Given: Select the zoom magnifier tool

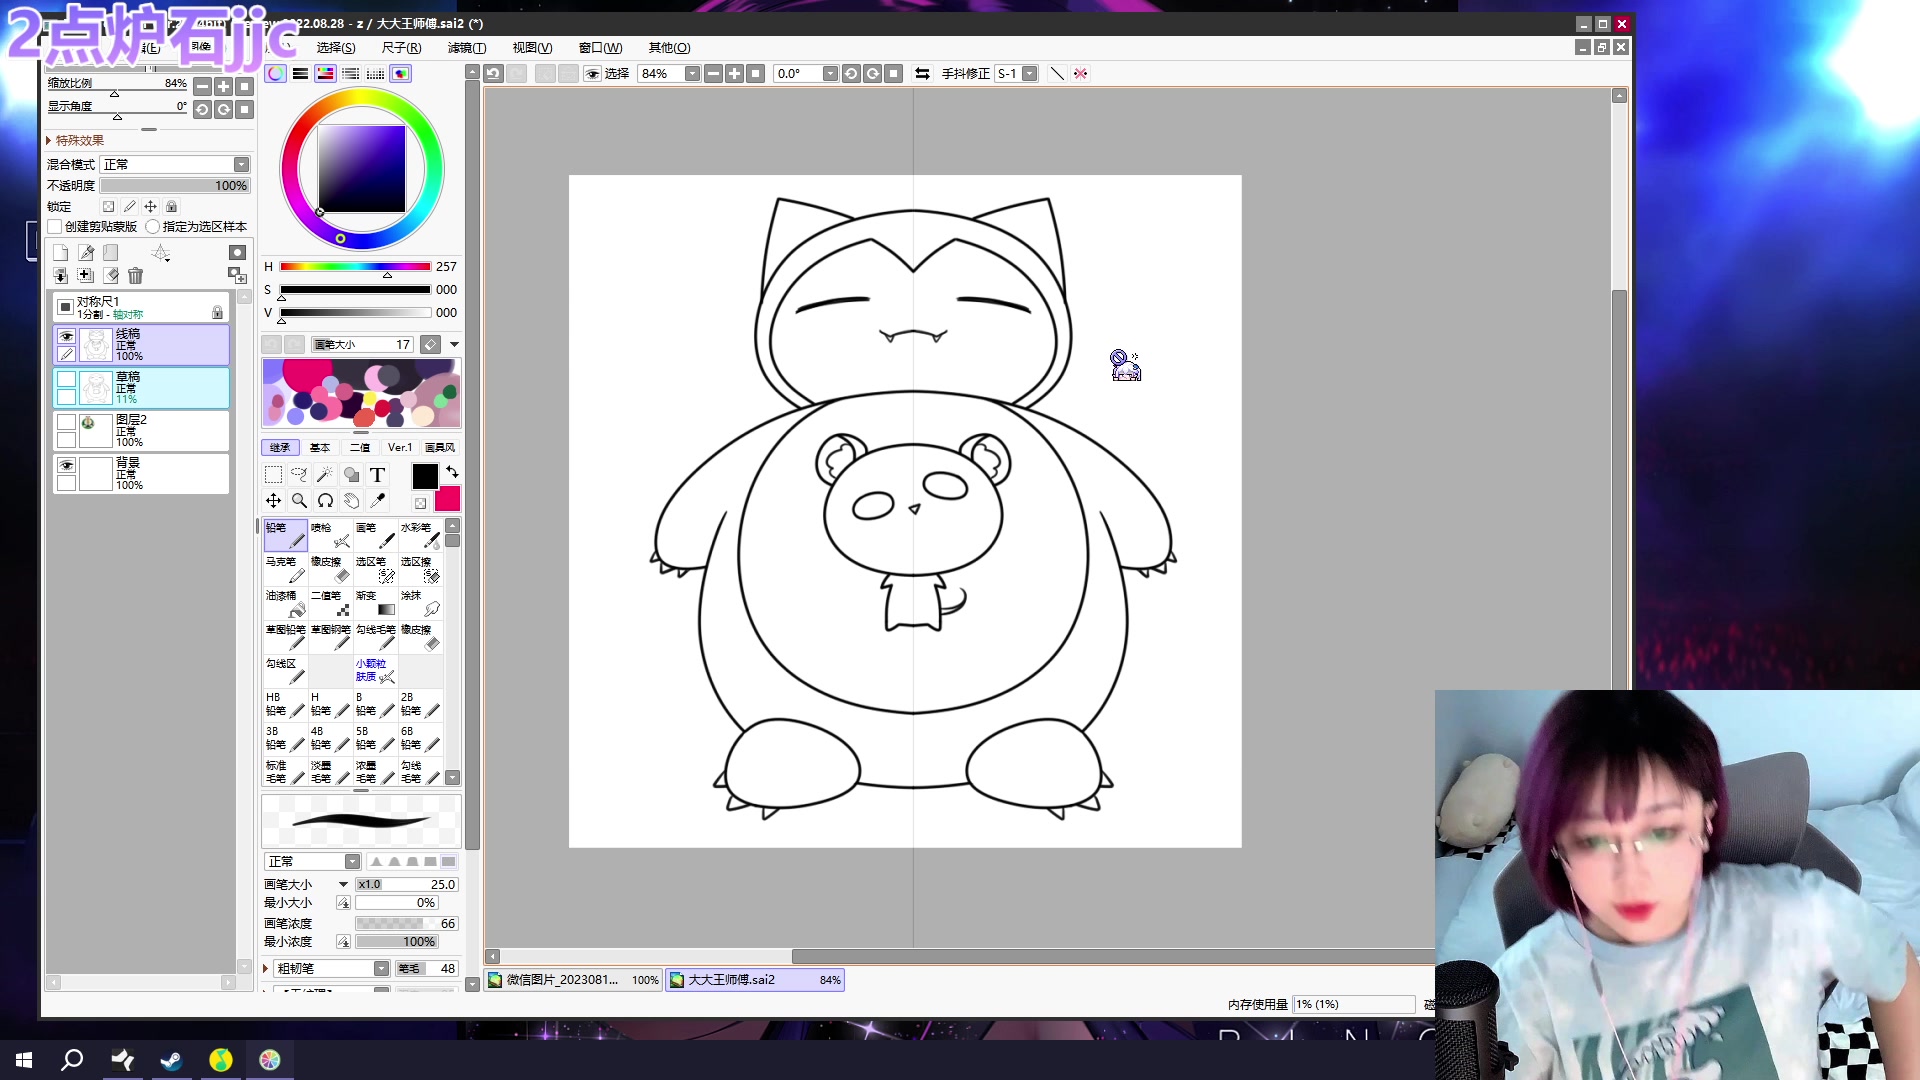Looking at the screenshot, I should tap(299, 501).
